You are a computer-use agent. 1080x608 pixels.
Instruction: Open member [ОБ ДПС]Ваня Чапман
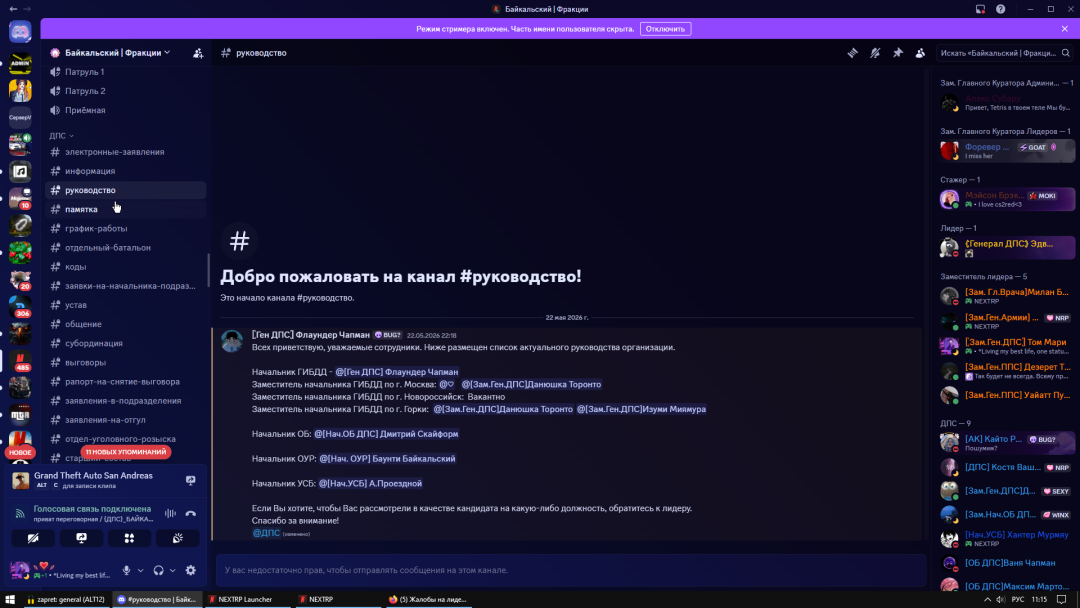click(1006, 563)
